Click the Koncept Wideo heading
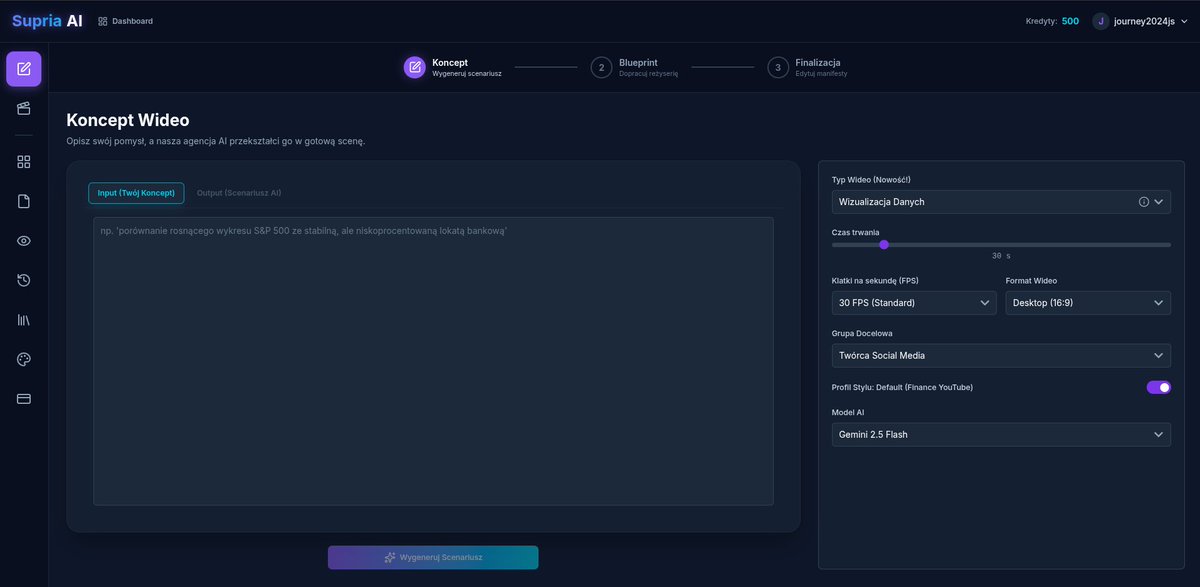This screenshot has height=587, width=1200. click(x=128, y=120)
